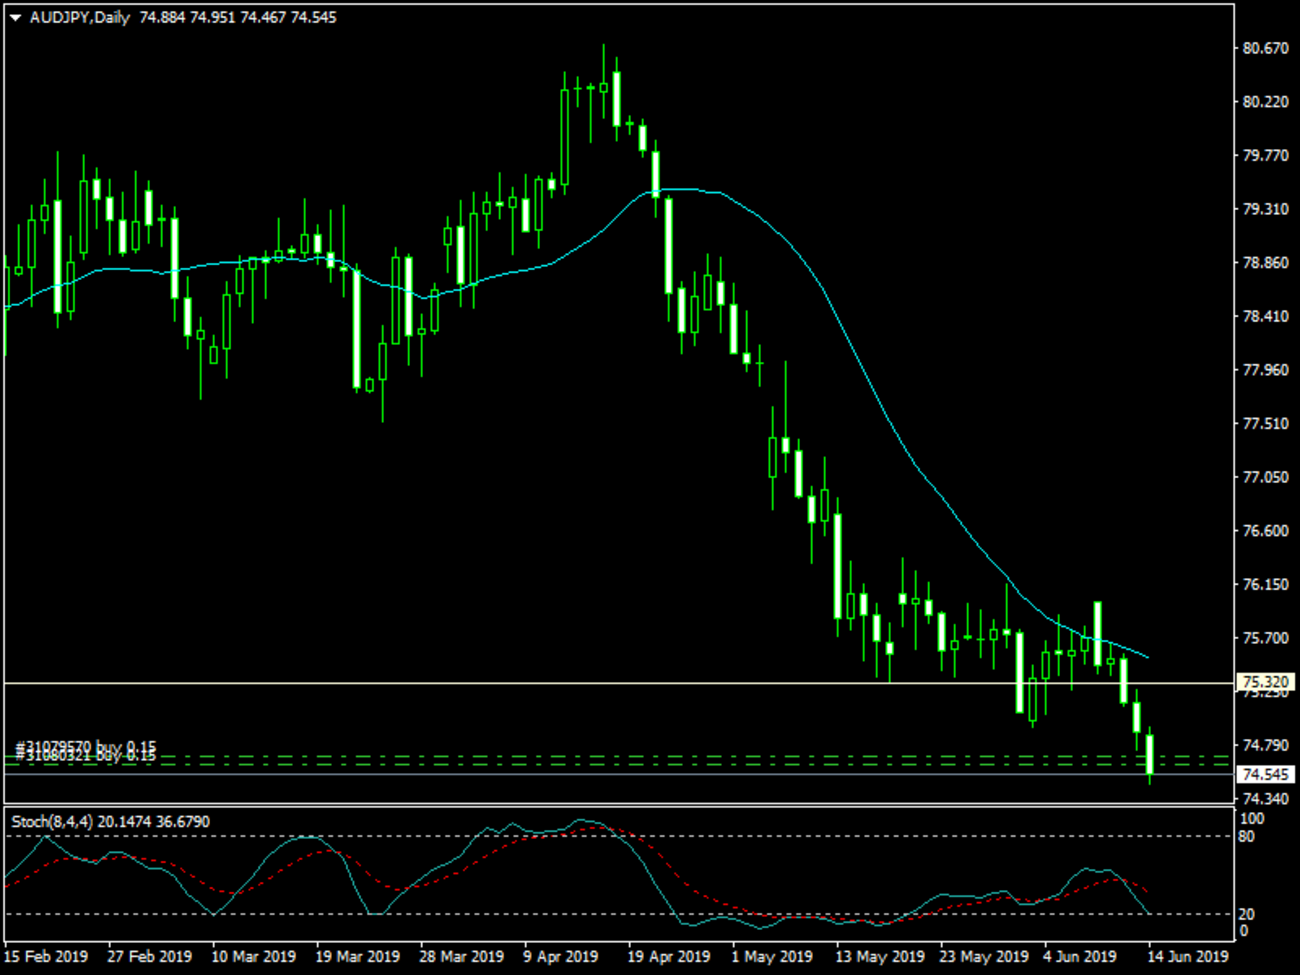
Task: Select the low value 74.467 in the header
Action: coord(263,18)
